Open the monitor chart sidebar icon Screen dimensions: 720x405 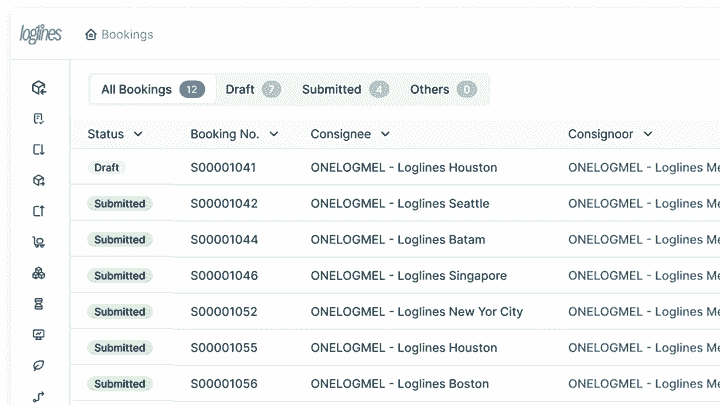coord(39,334)
